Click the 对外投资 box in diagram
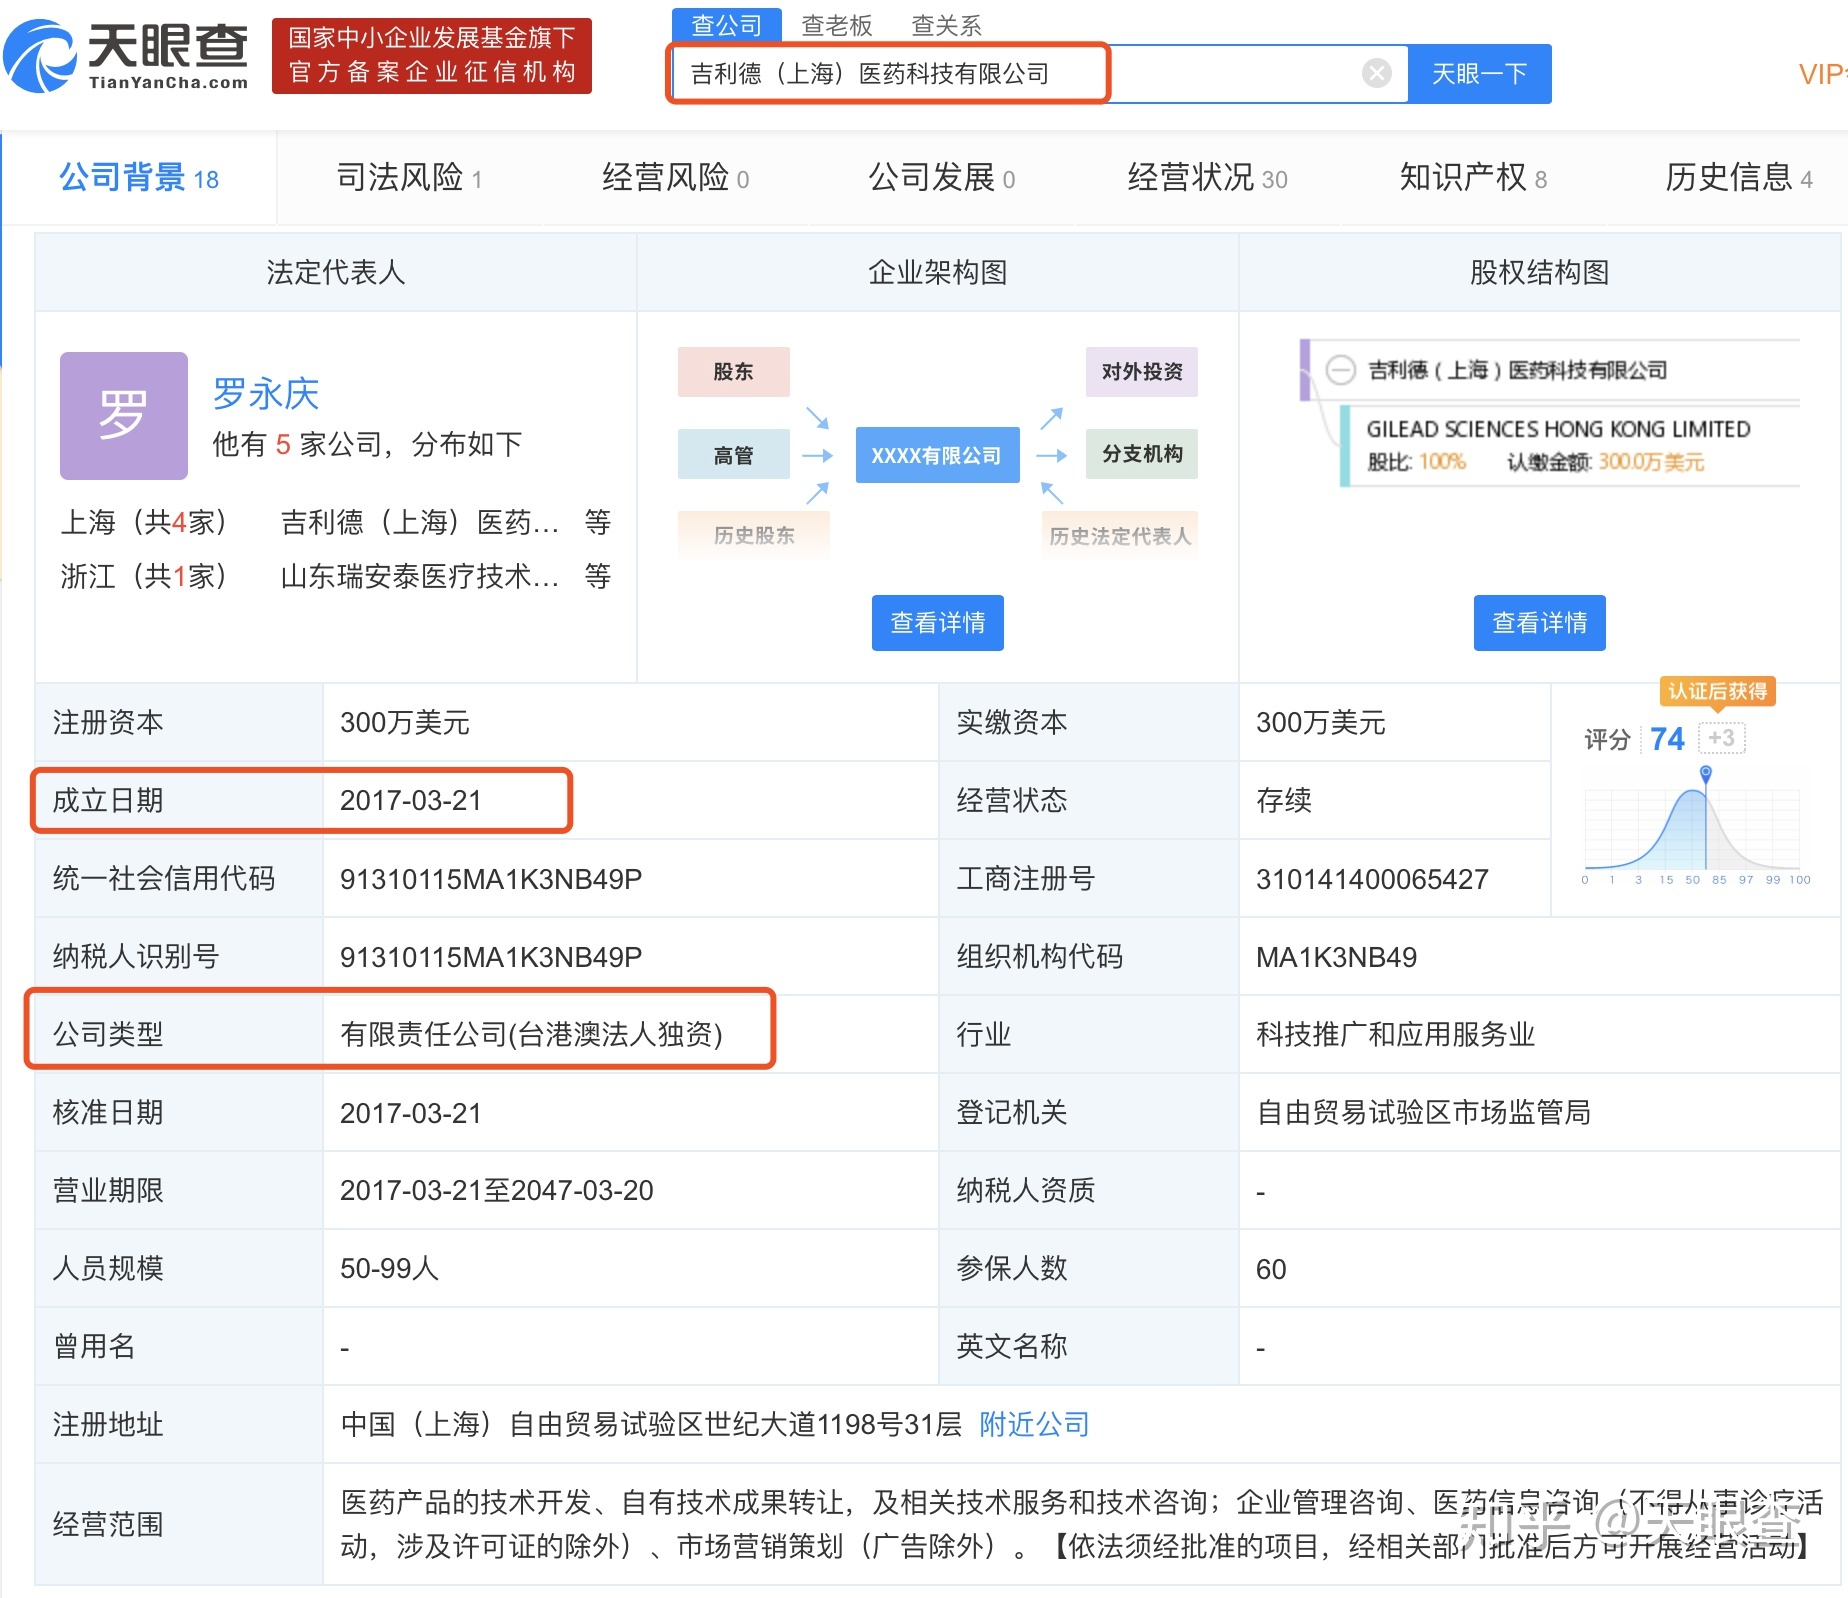 (1142, 372)
